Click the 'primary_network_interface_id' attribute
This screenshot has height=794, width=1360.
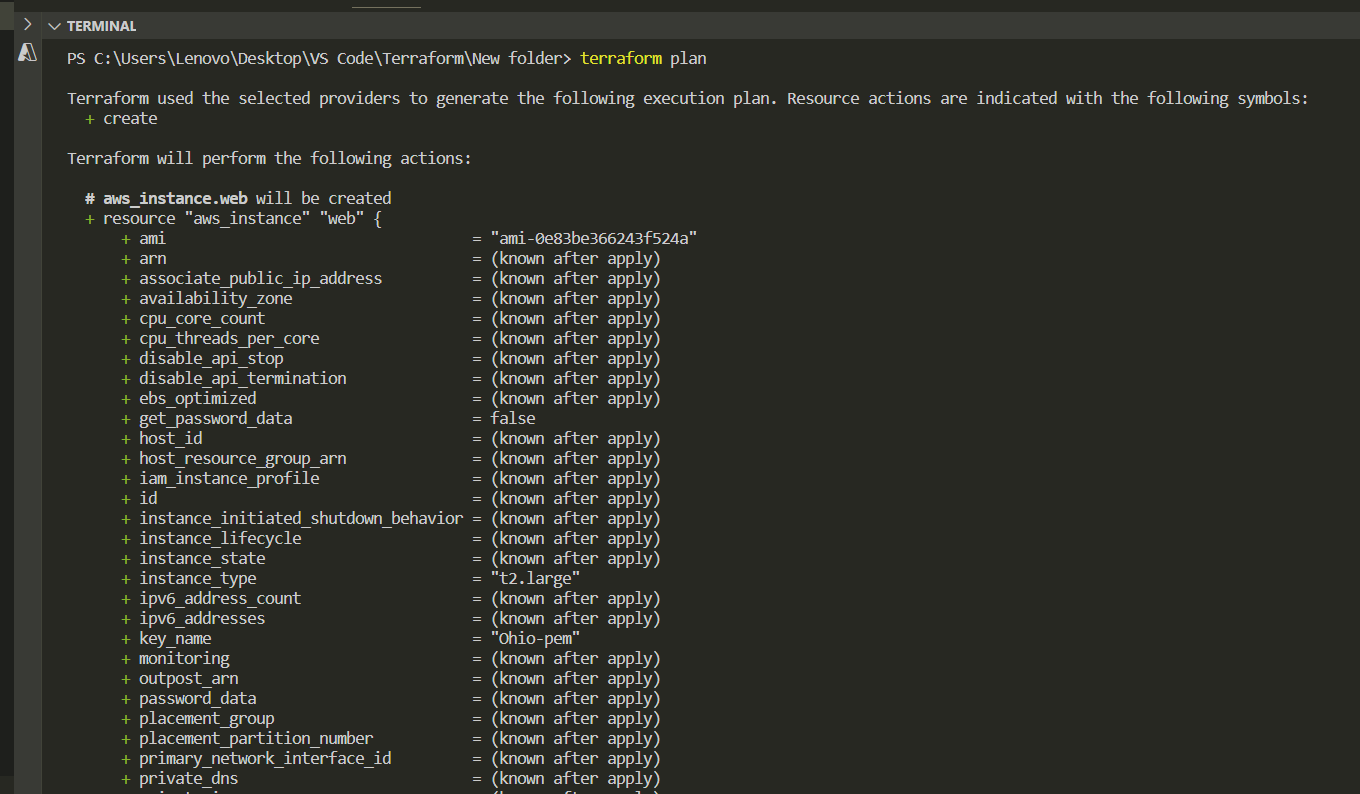tap(265, 758)
